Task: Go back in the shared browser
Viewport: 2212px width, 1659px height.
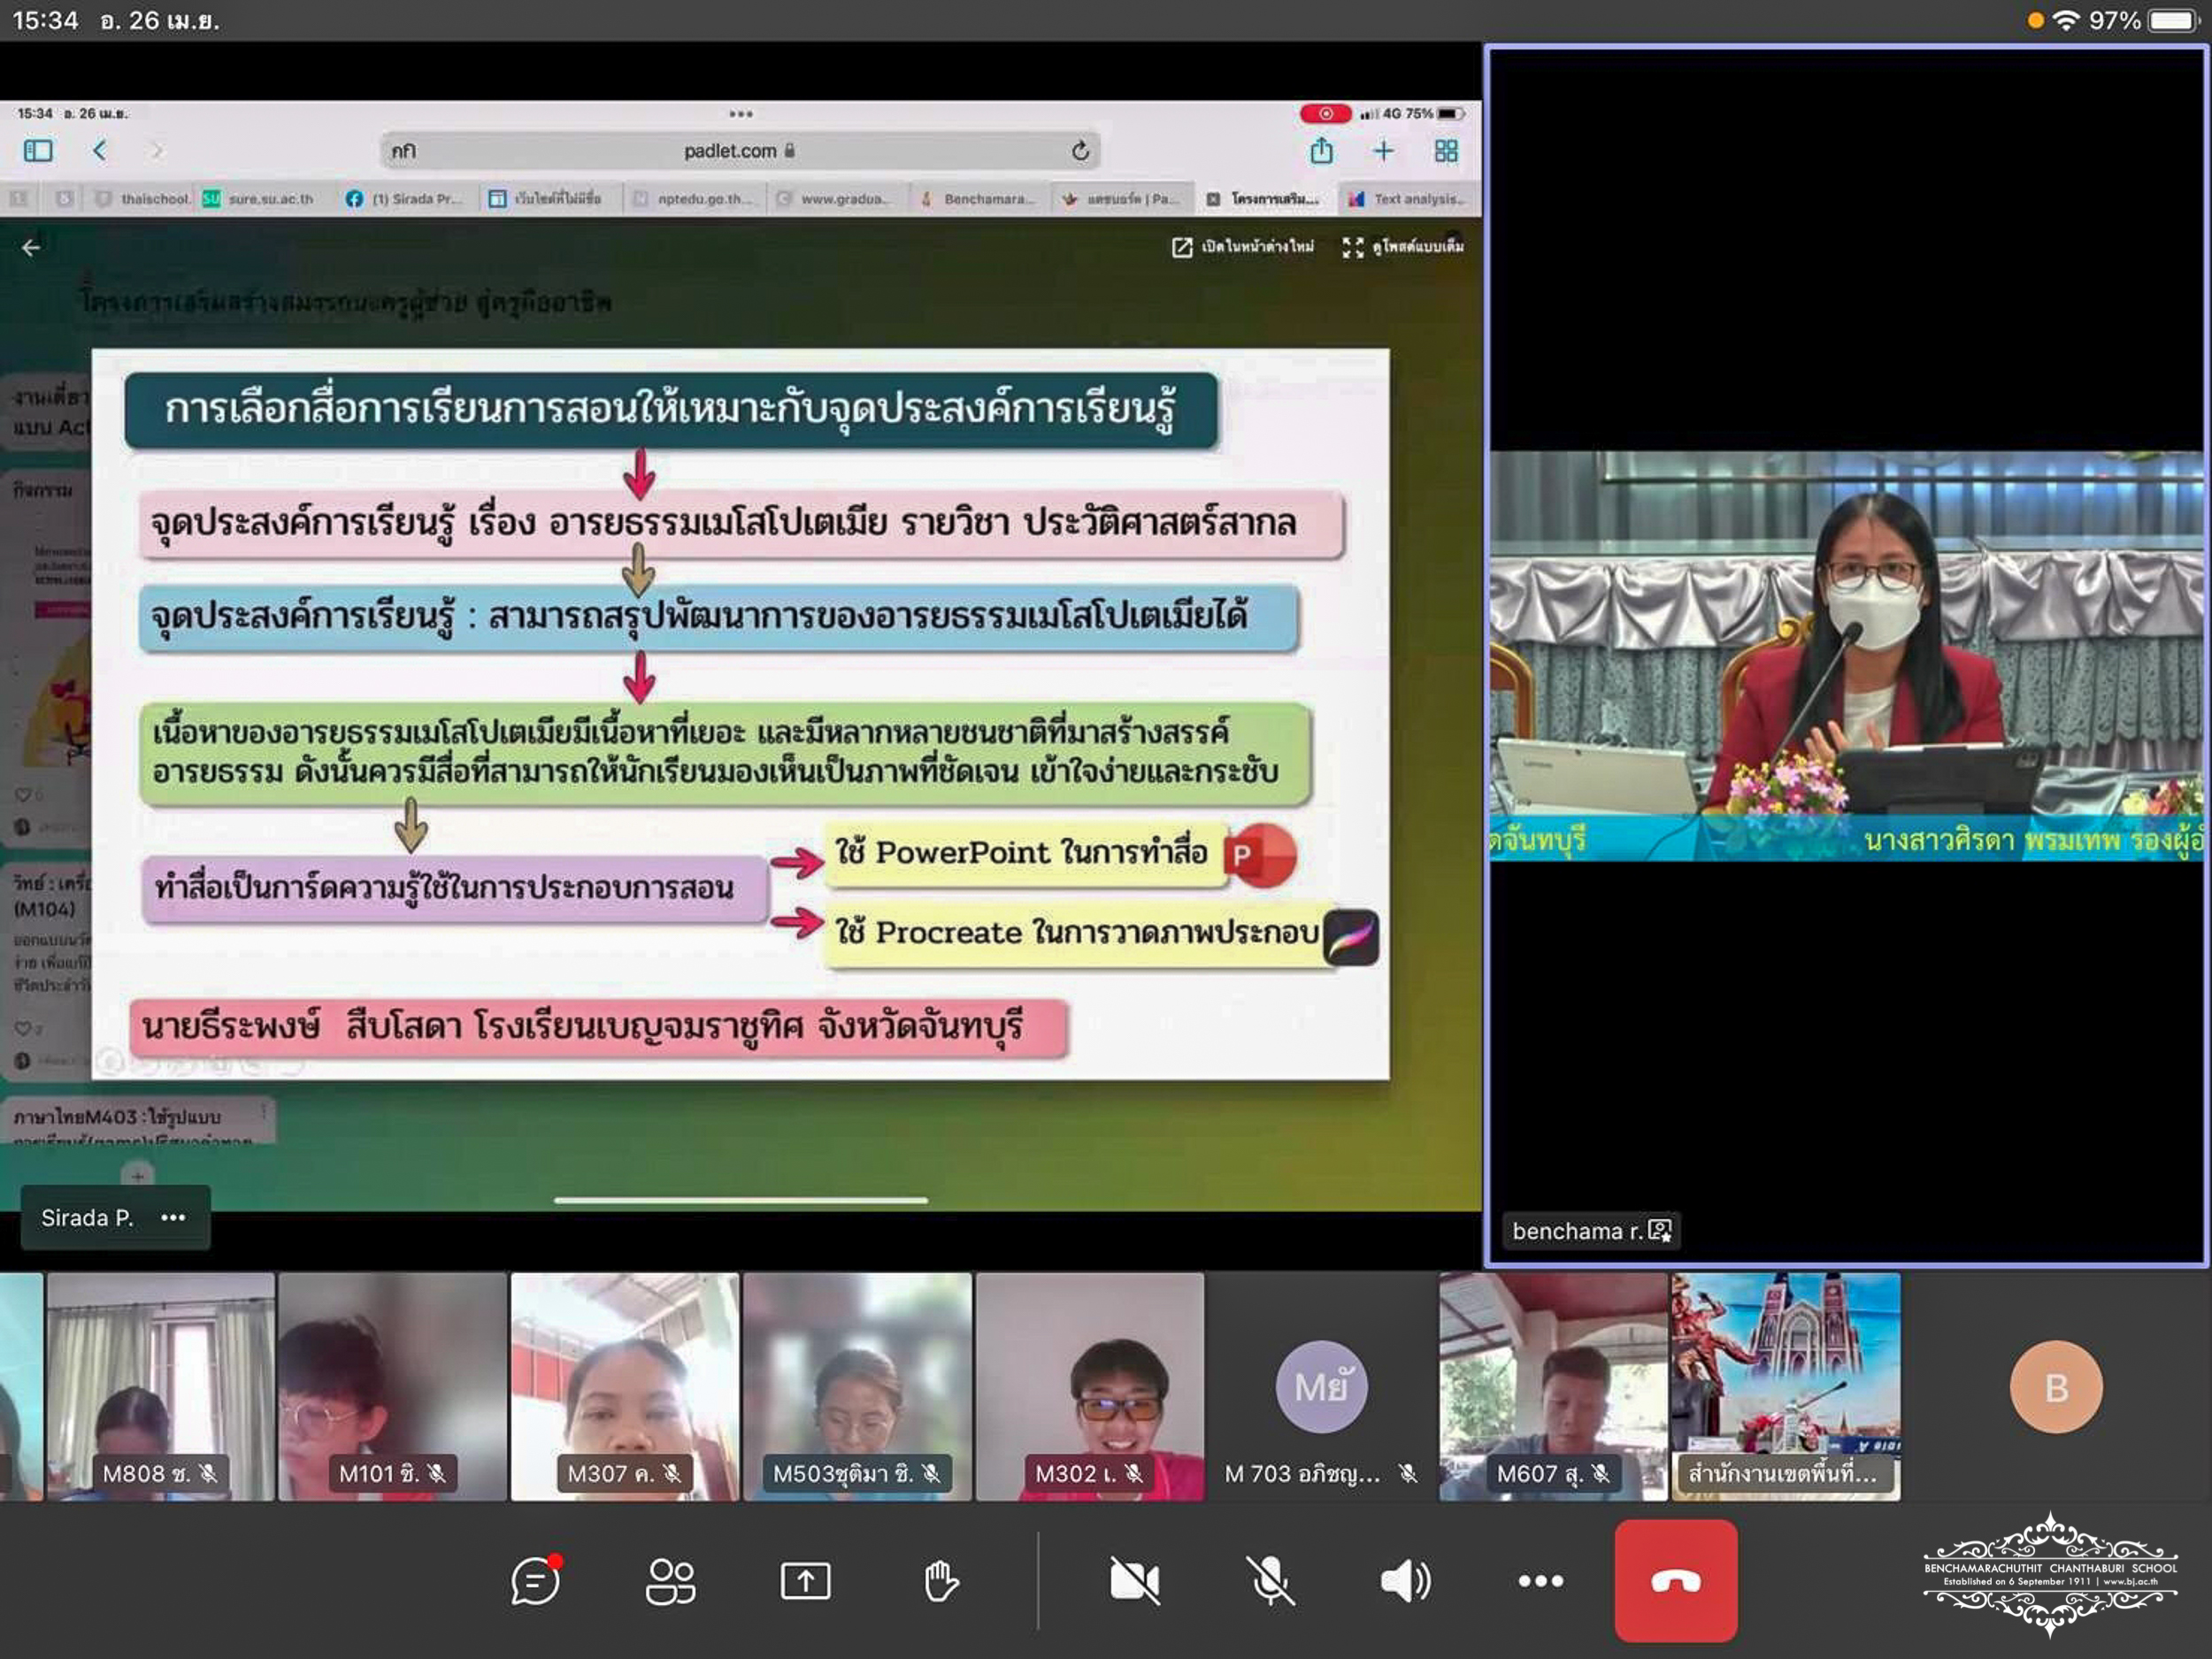Action: coord(99,151)
